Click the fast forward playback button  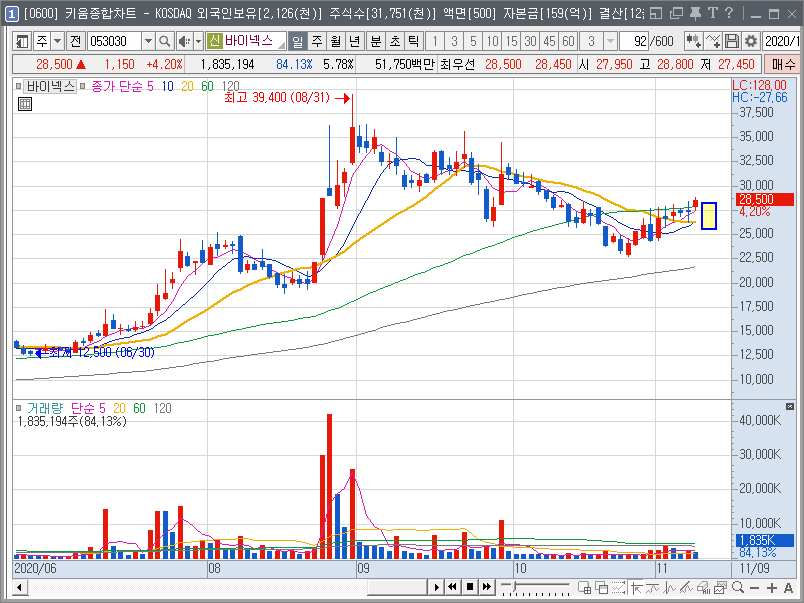tap(487, 587)
